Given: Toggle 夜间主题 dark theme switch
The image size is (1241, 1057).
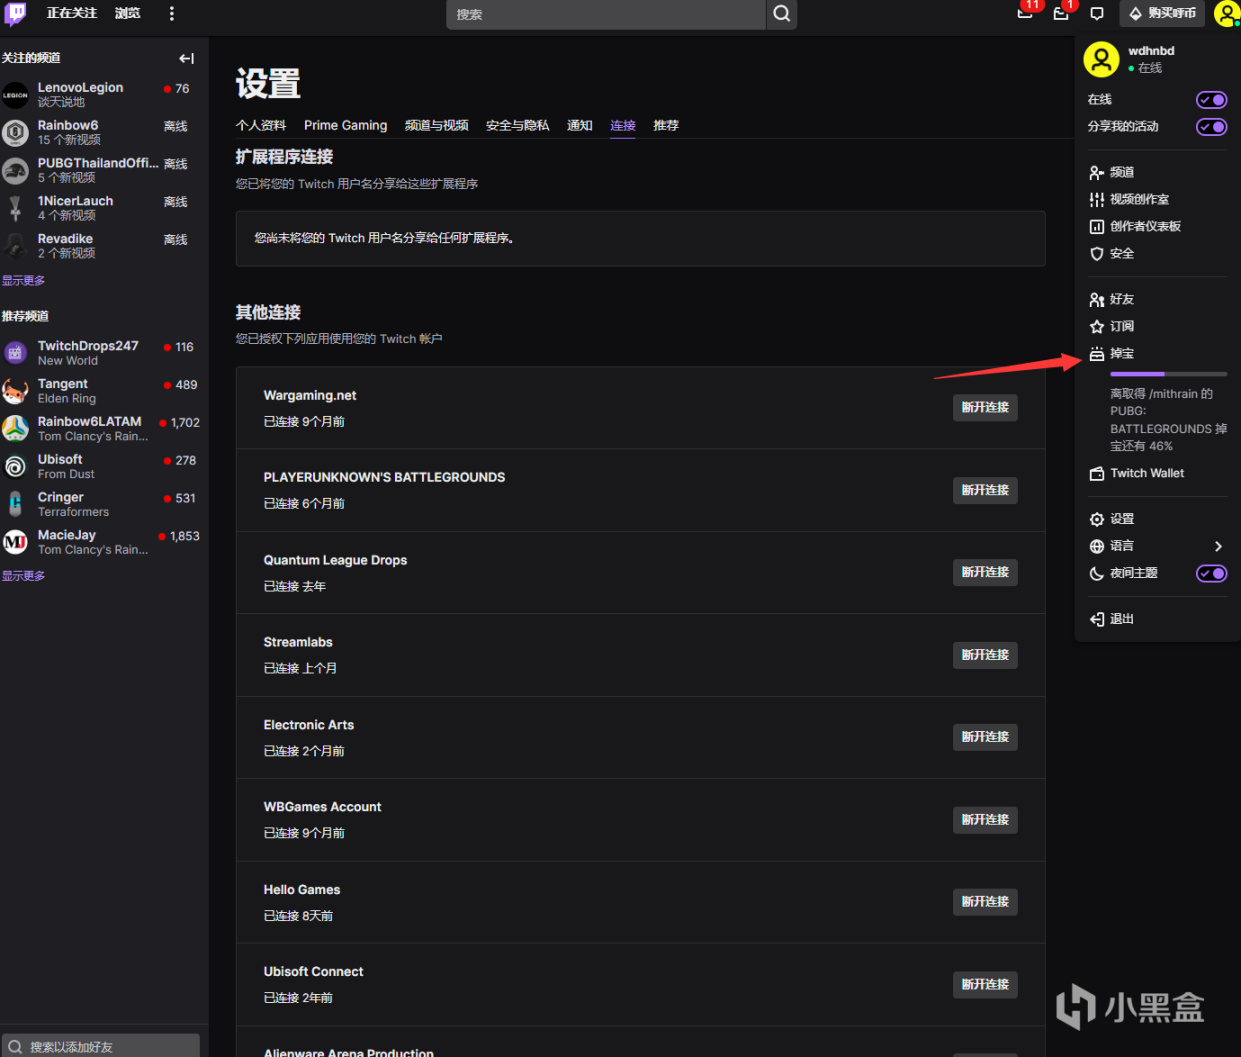Looking at the screenshot, I should point(1212,573).
